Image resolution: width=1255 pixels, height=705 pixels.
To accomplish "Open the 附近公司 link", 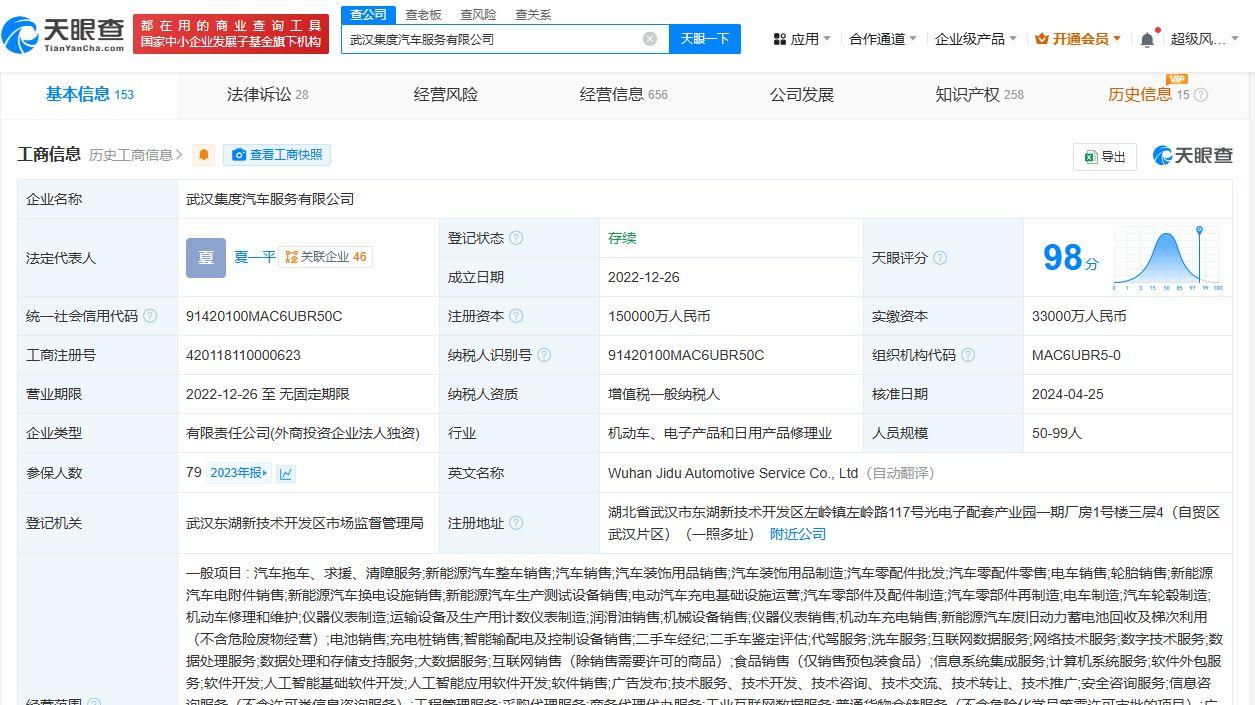I will pyautogui.click(x=798, y=534).
